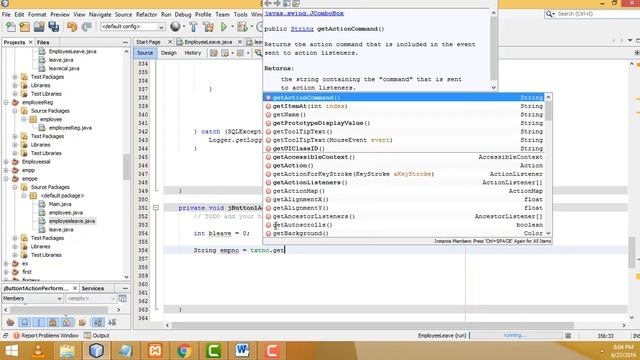640x360 pixels.
Task: Open the default config dropdown
Action: coord(133,27)
